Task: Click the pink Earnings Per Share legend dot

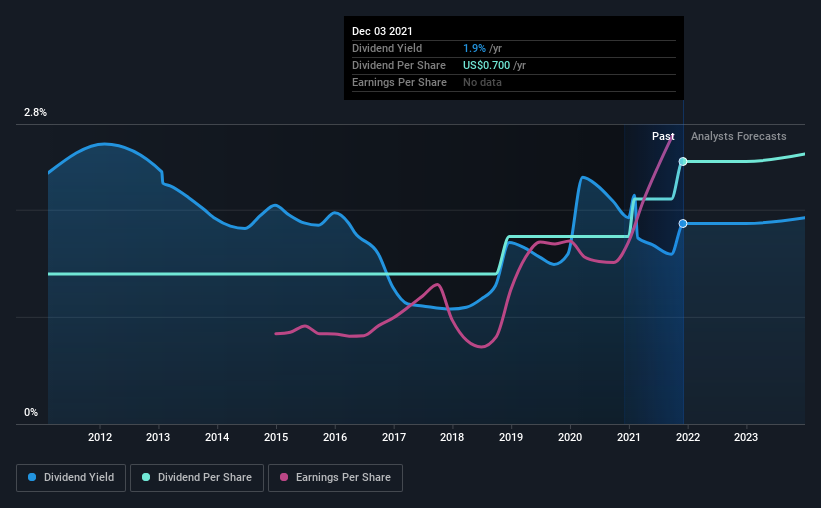Action: (284, 477)
